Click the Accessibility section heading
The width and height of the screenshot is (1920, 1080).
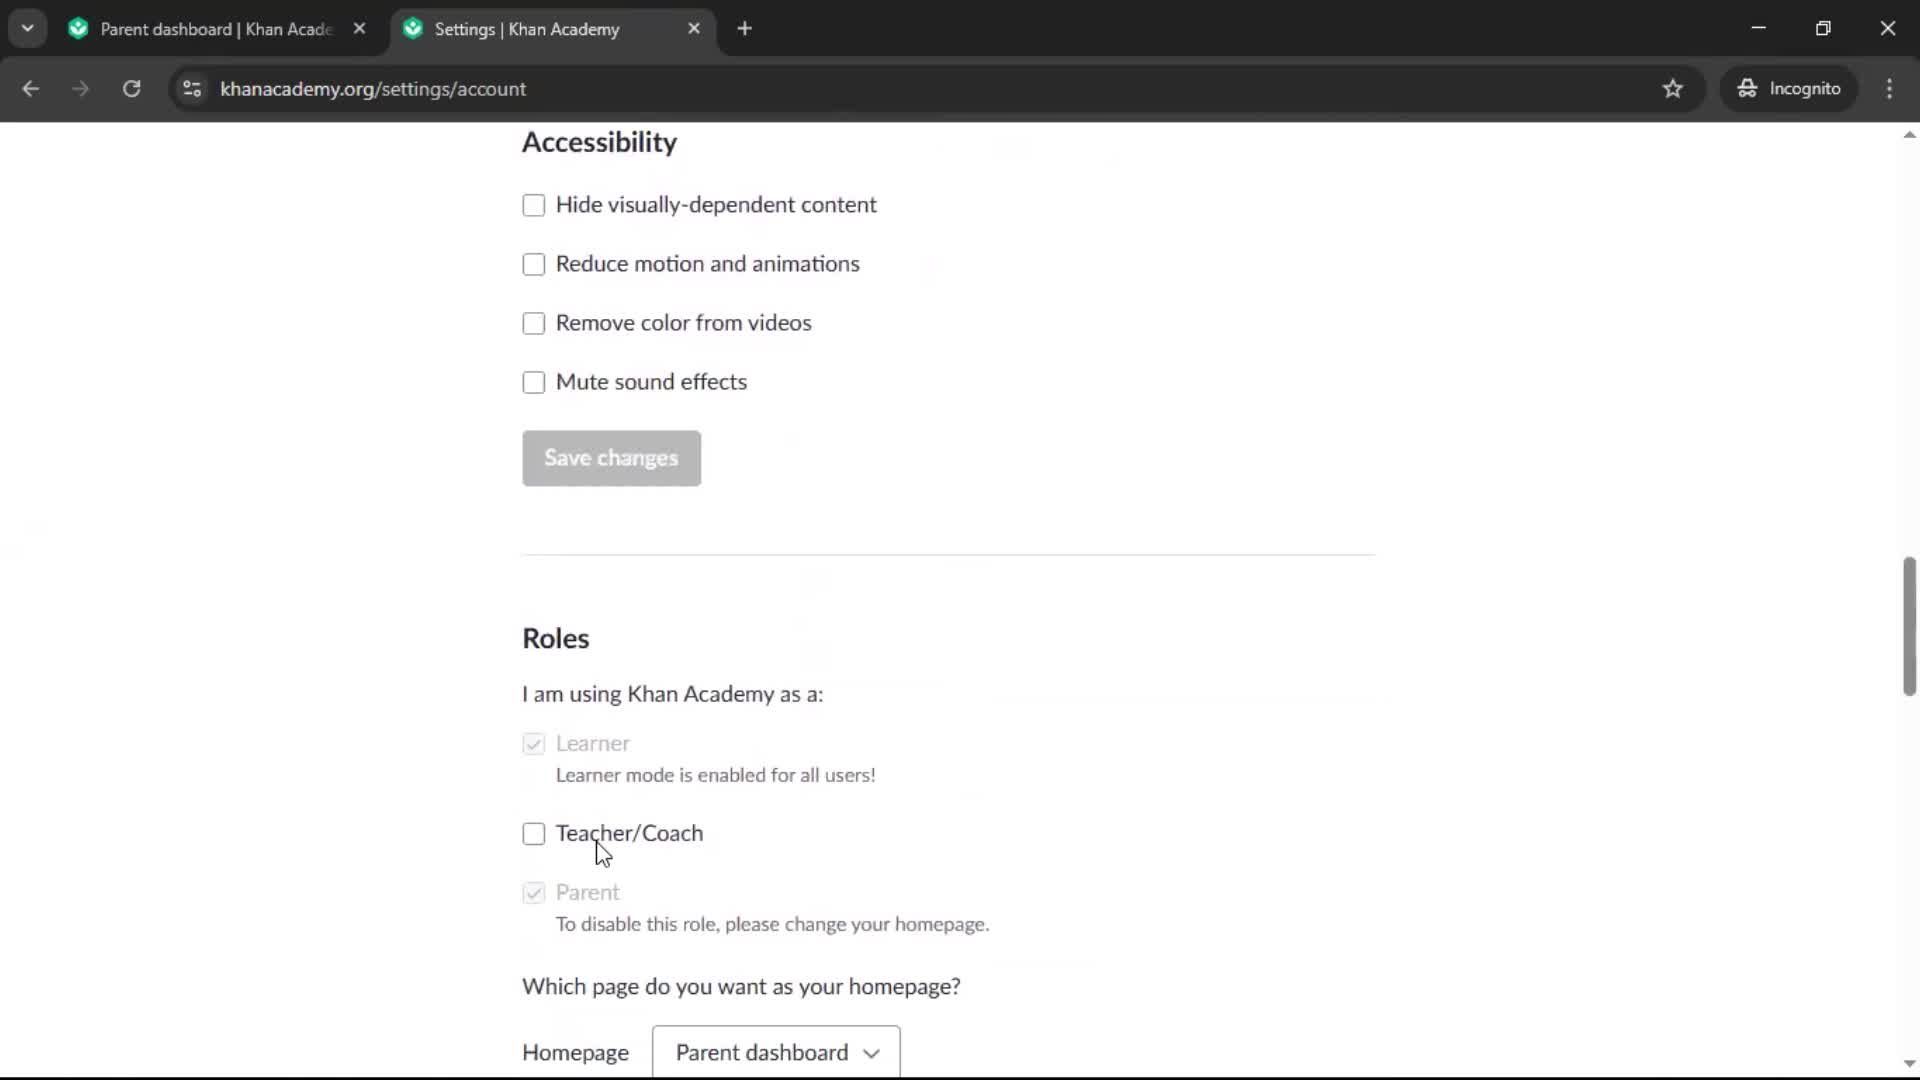coord(599,143)
